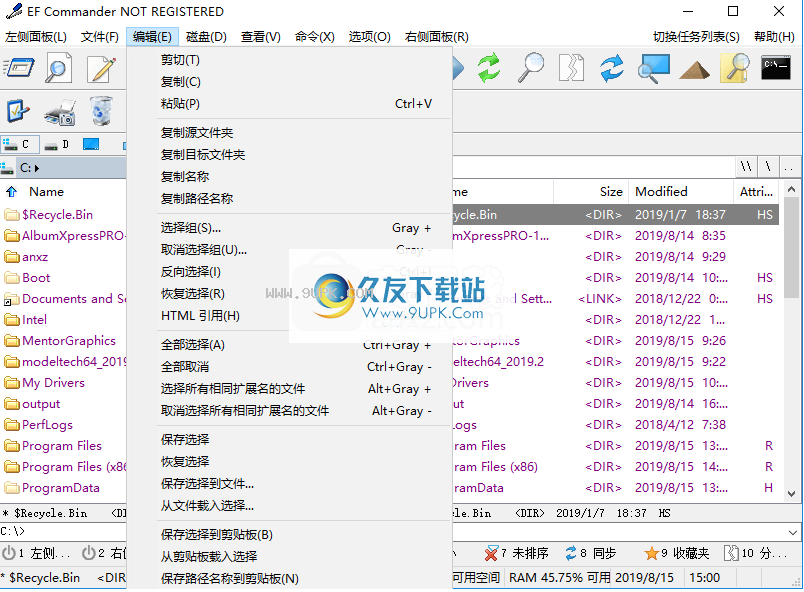
Task: Click the 7 未排序 function button
Action: tap(516, 553)
